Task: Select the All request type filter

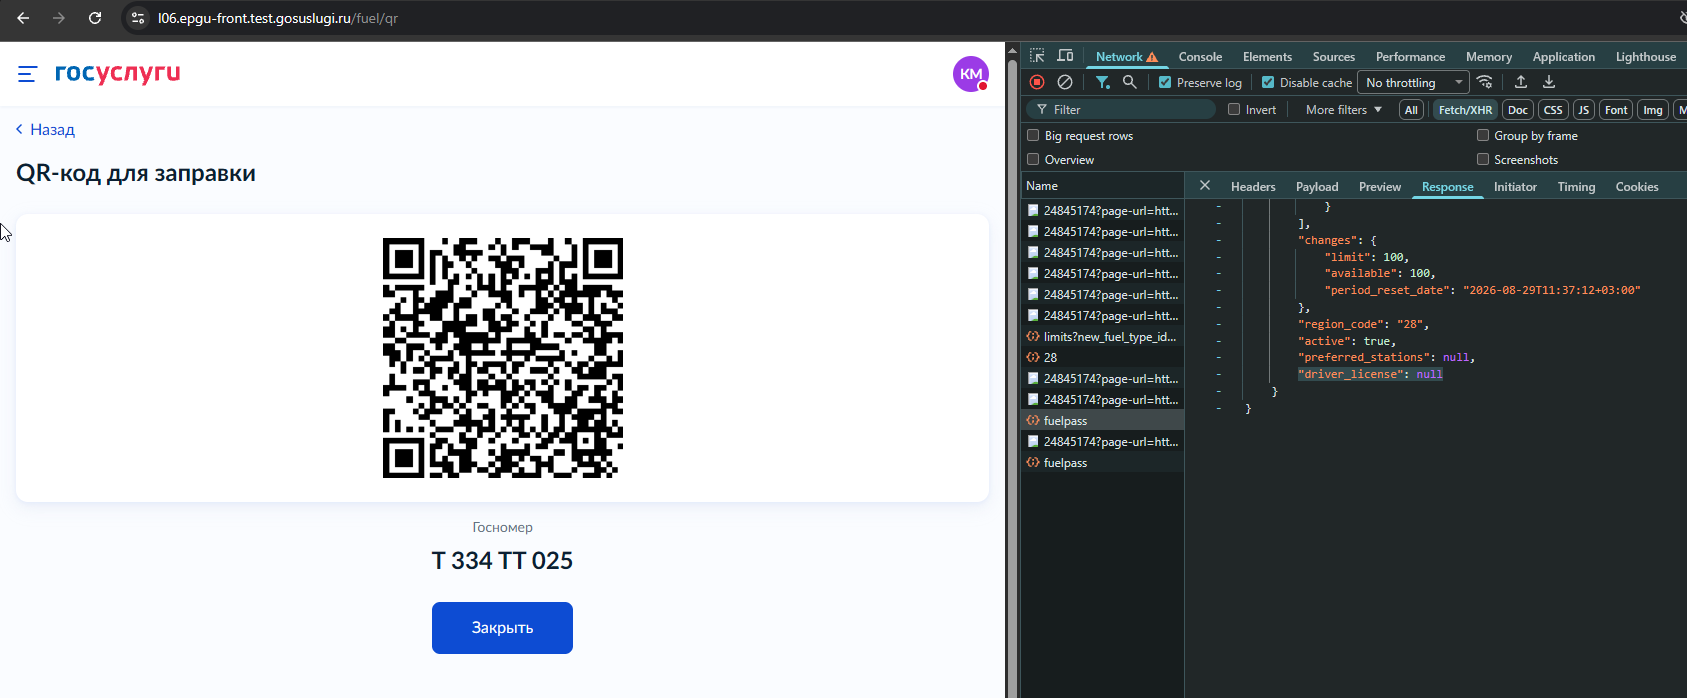Action: tap(1411, 110)
